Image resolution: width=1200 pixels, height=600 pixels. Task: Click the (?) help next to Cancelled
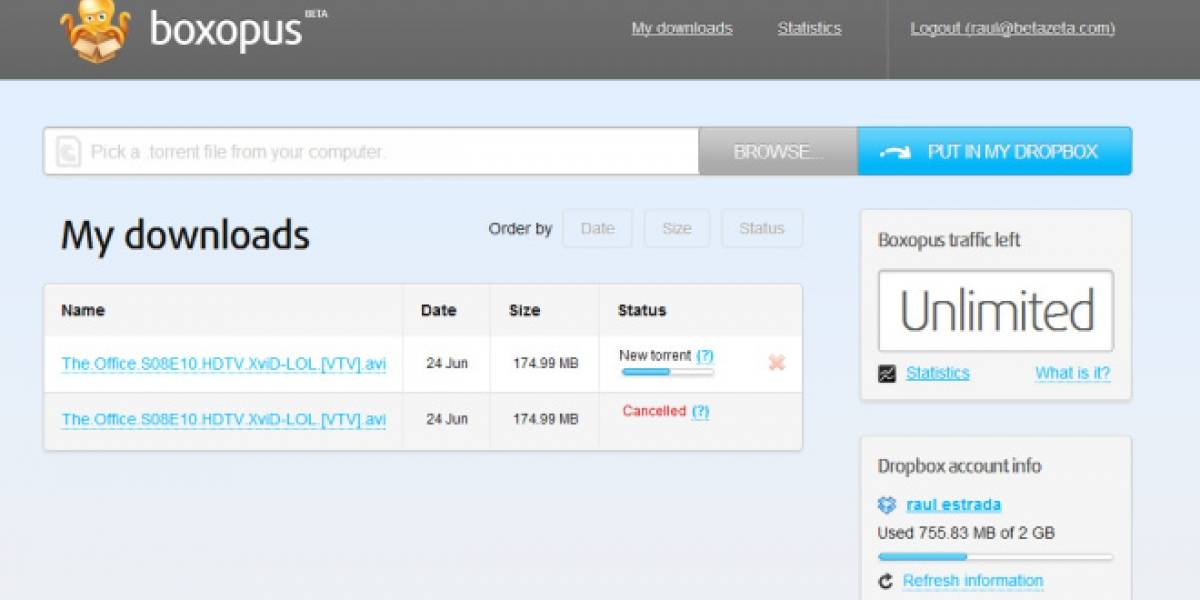click(700, 411)
